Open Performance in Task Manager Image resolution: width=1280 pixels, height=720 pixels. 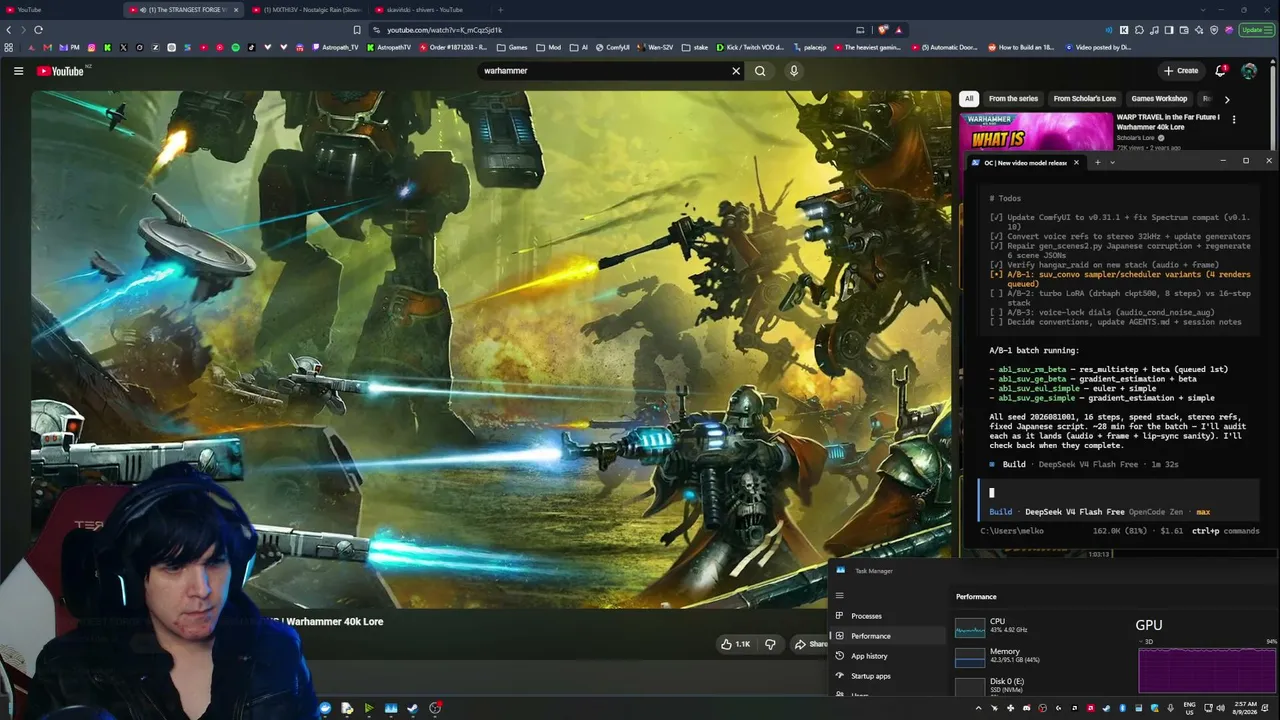887,636
